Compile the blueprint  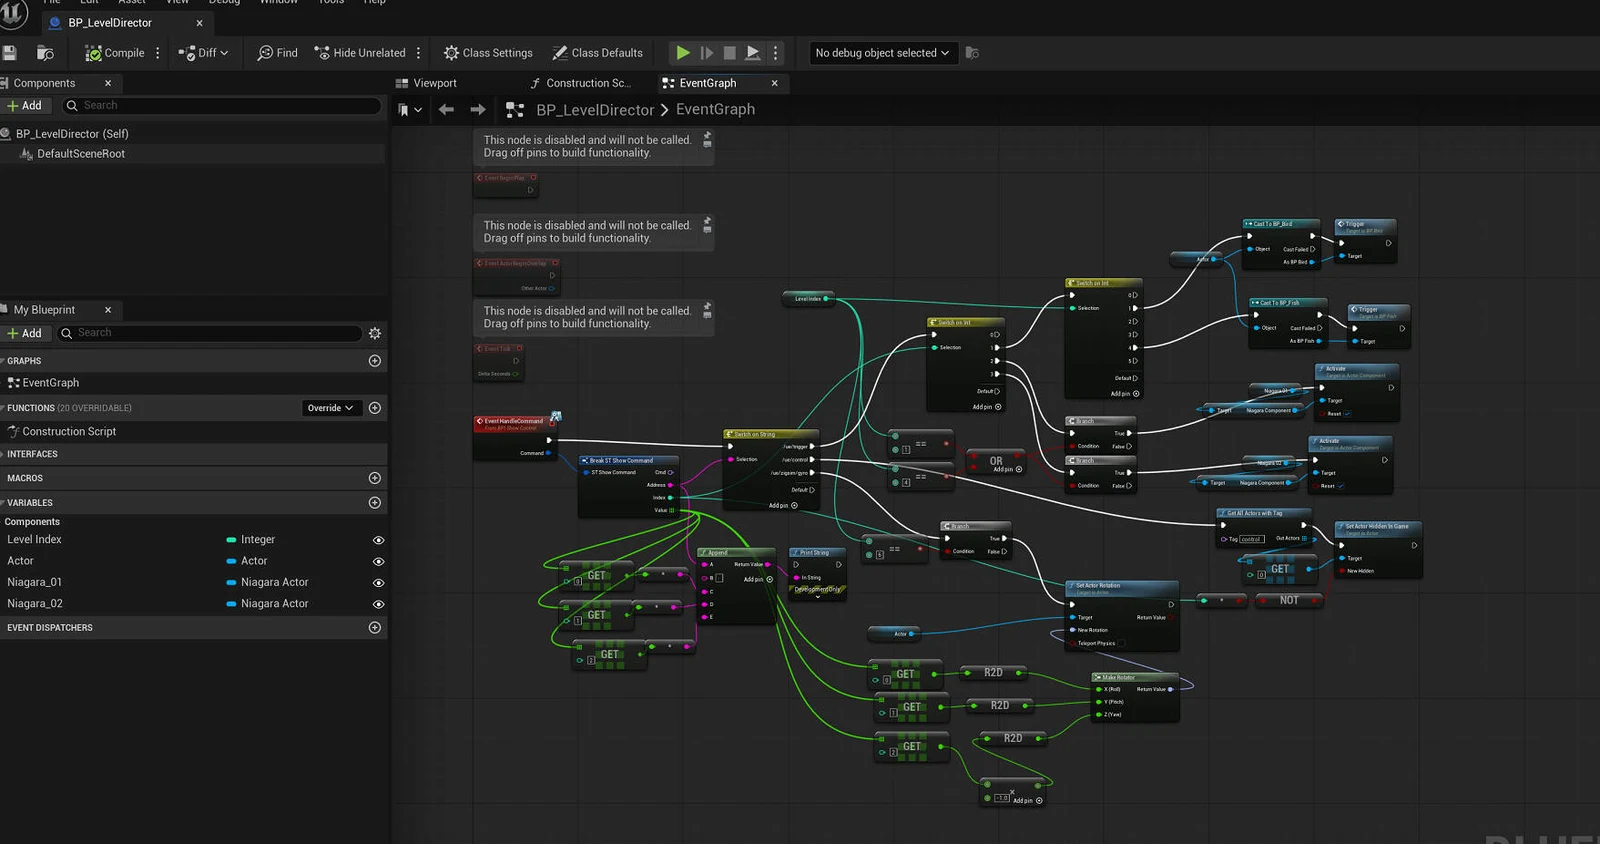[x=115, y=53]
